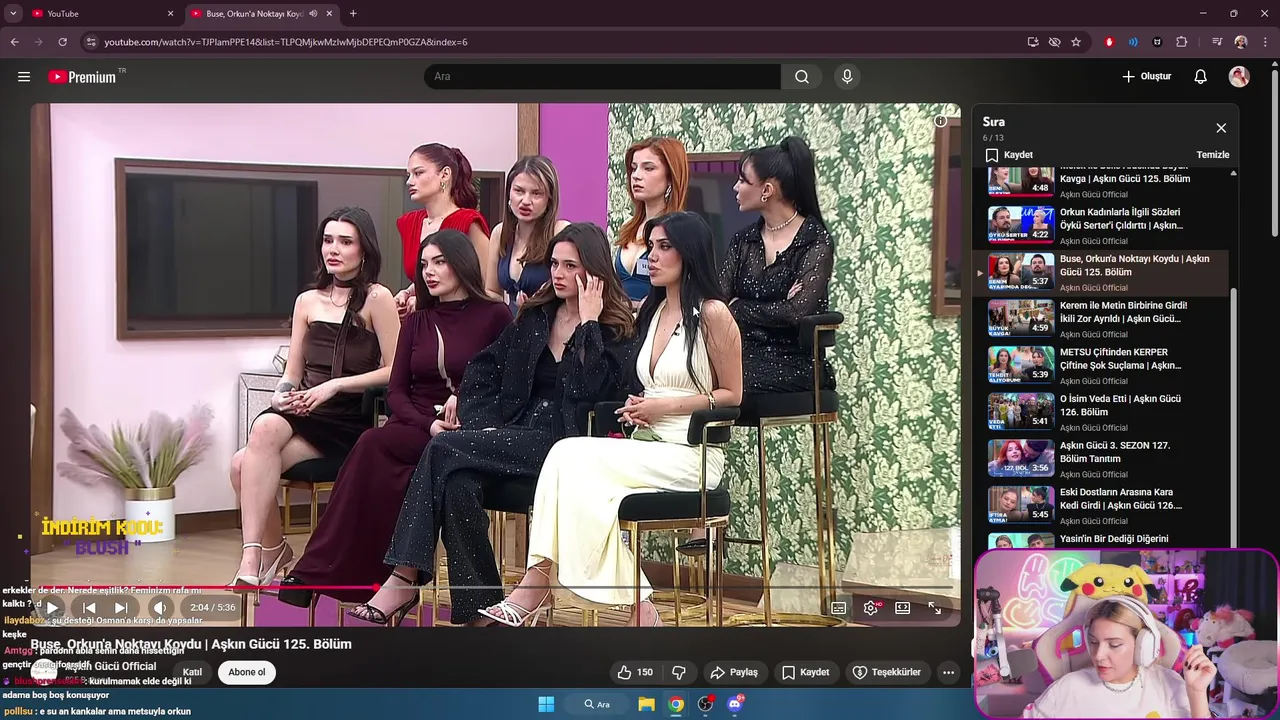1280x720 pixels.
Task: Mute the video volume
Action: pos(159,607)
